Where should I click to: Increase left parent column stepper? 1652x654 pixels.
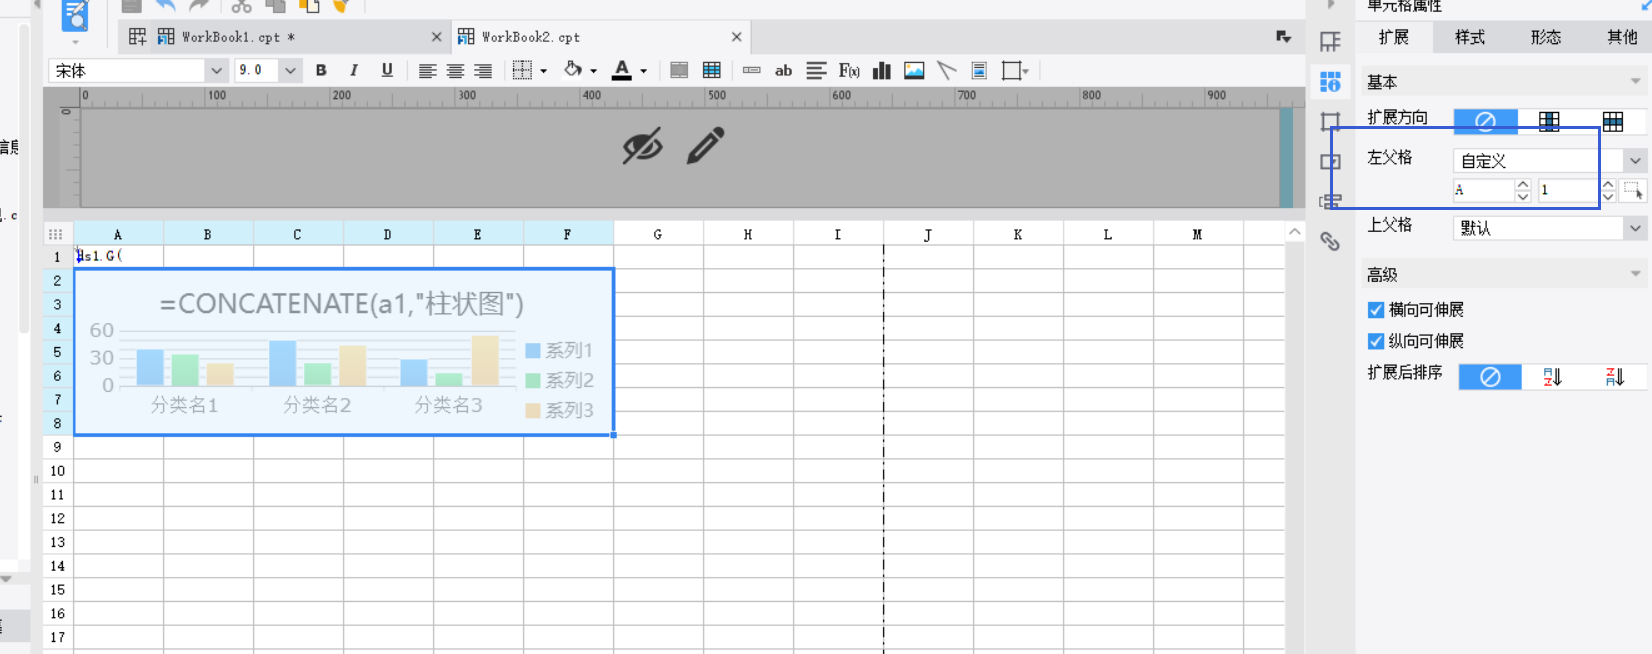[1523, 184]
